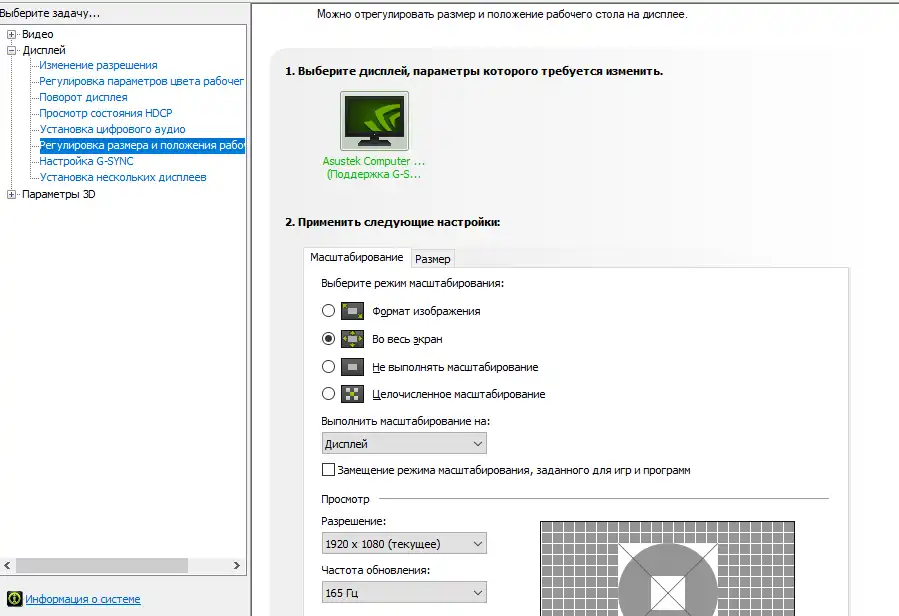Expand the Видео tree node
This screenshot has height=616, width=899.
[x=11, y=34]
